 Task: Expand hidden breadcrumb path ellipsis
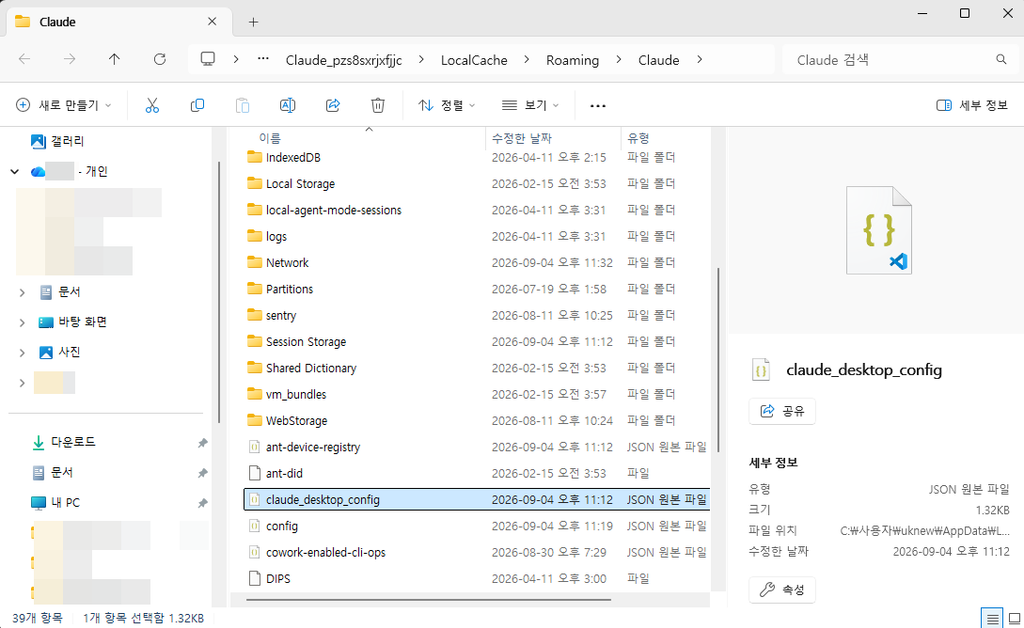coord(263,59)
